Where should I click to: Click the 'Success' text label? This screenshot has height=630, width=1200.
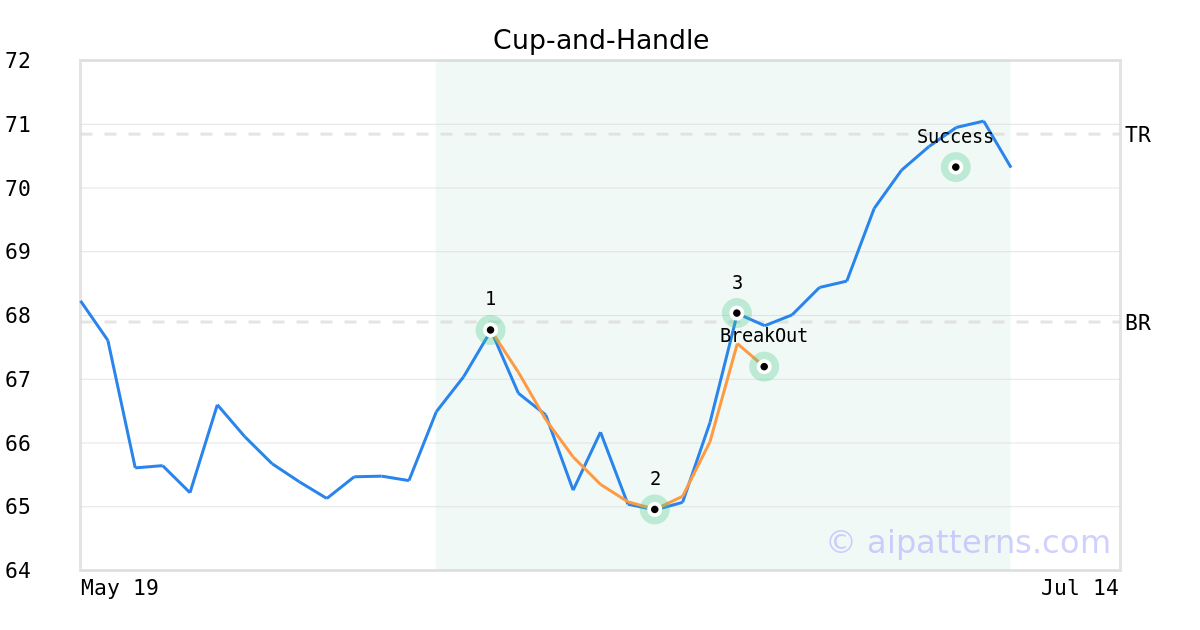click(955, 137)
